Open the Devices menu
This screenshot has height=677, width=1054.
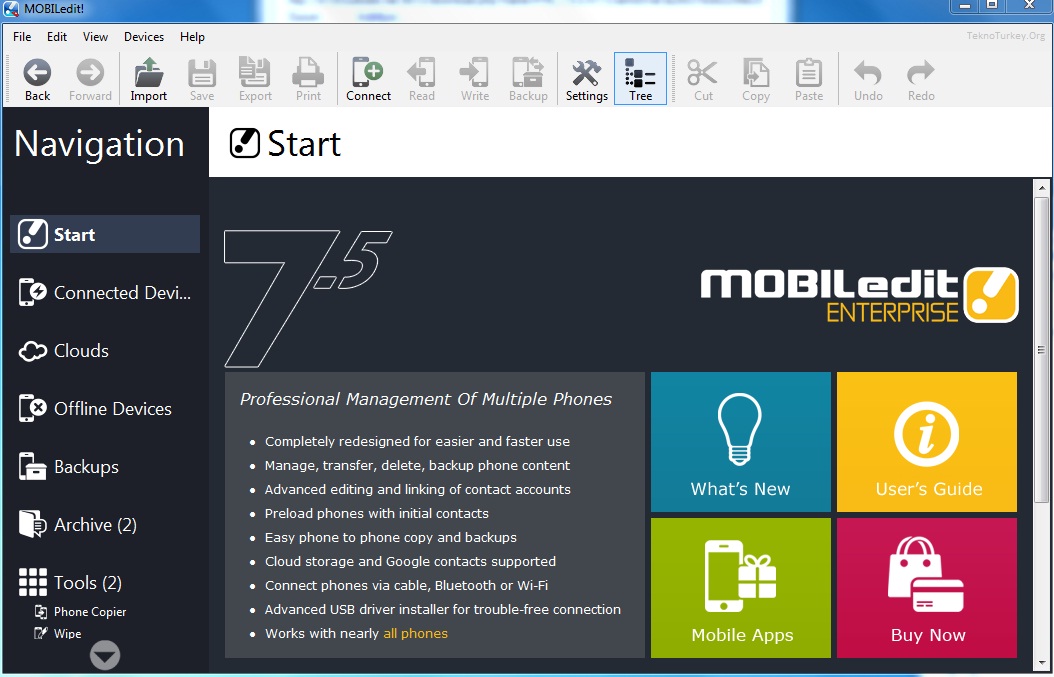pyautogui.click(x=144, y=37)
